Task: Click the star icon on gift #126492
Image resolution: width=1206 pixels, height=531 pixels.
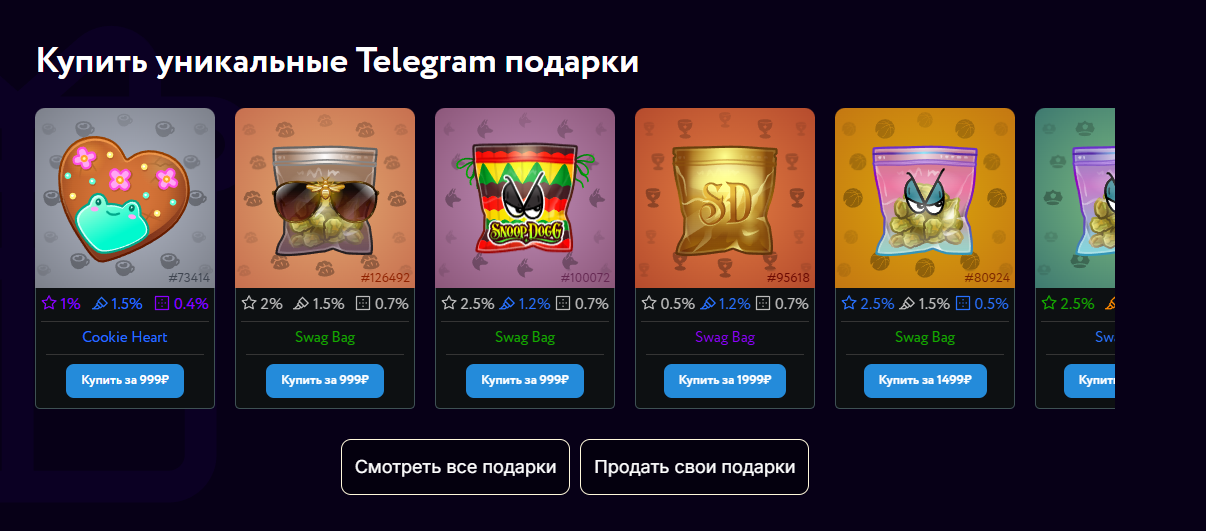Action: (x=249, y=303)
